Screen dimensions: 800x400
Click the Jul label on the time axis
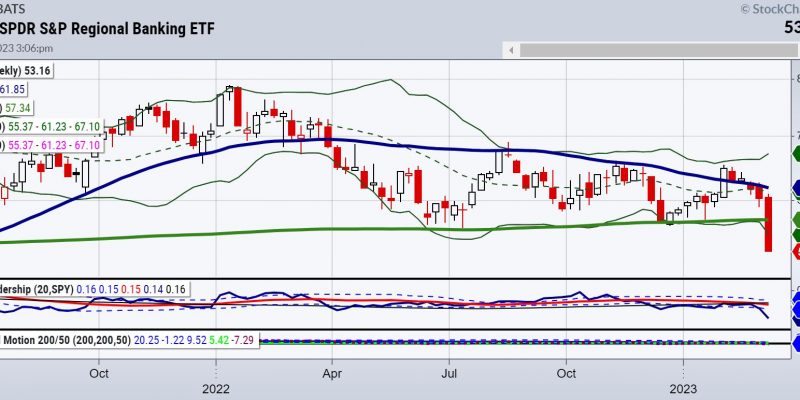click(449, 373)
